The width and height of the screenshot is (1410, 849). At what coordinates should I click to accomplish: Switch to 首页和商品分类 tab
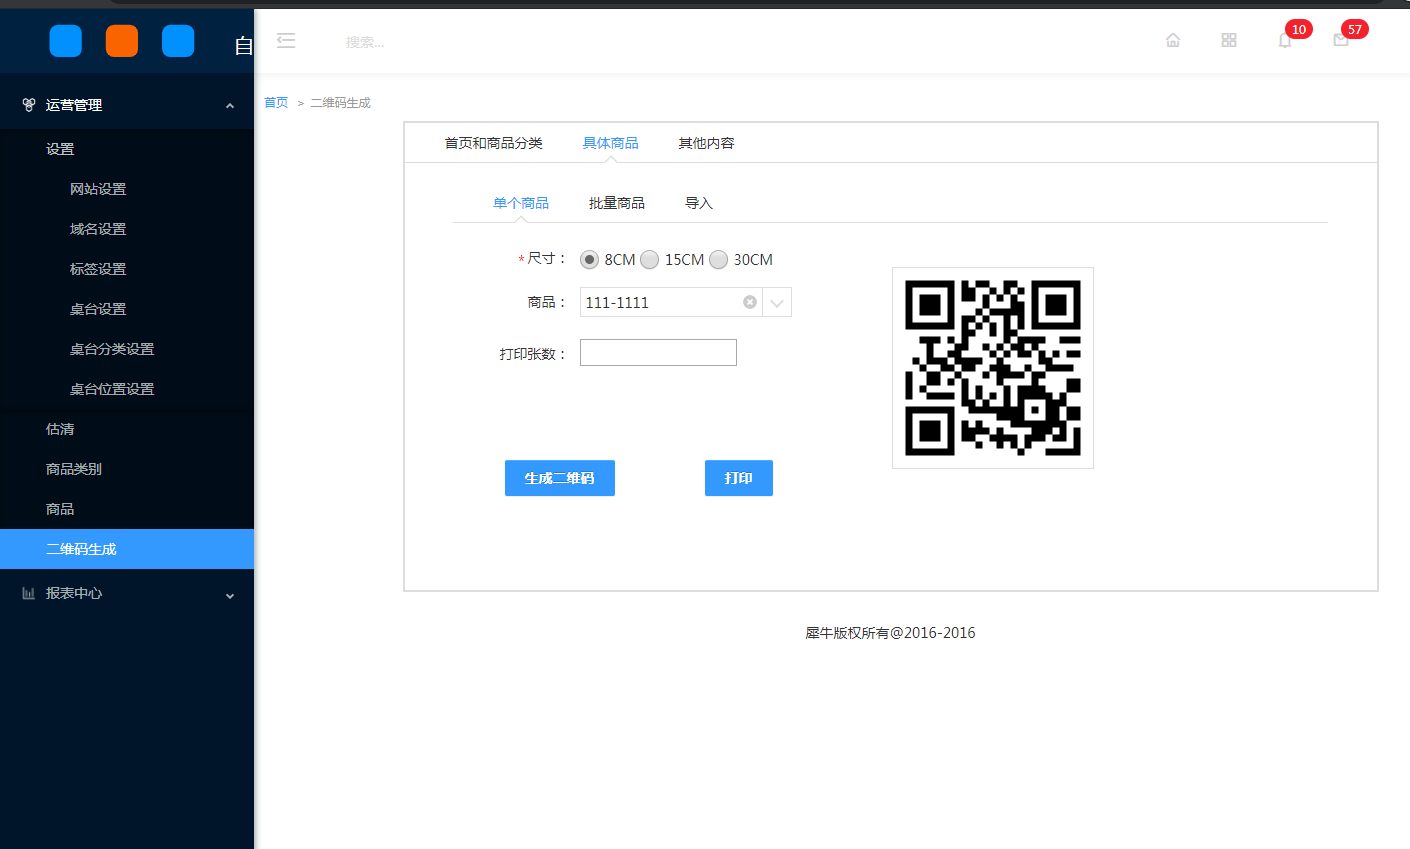[x=494, y=143]
